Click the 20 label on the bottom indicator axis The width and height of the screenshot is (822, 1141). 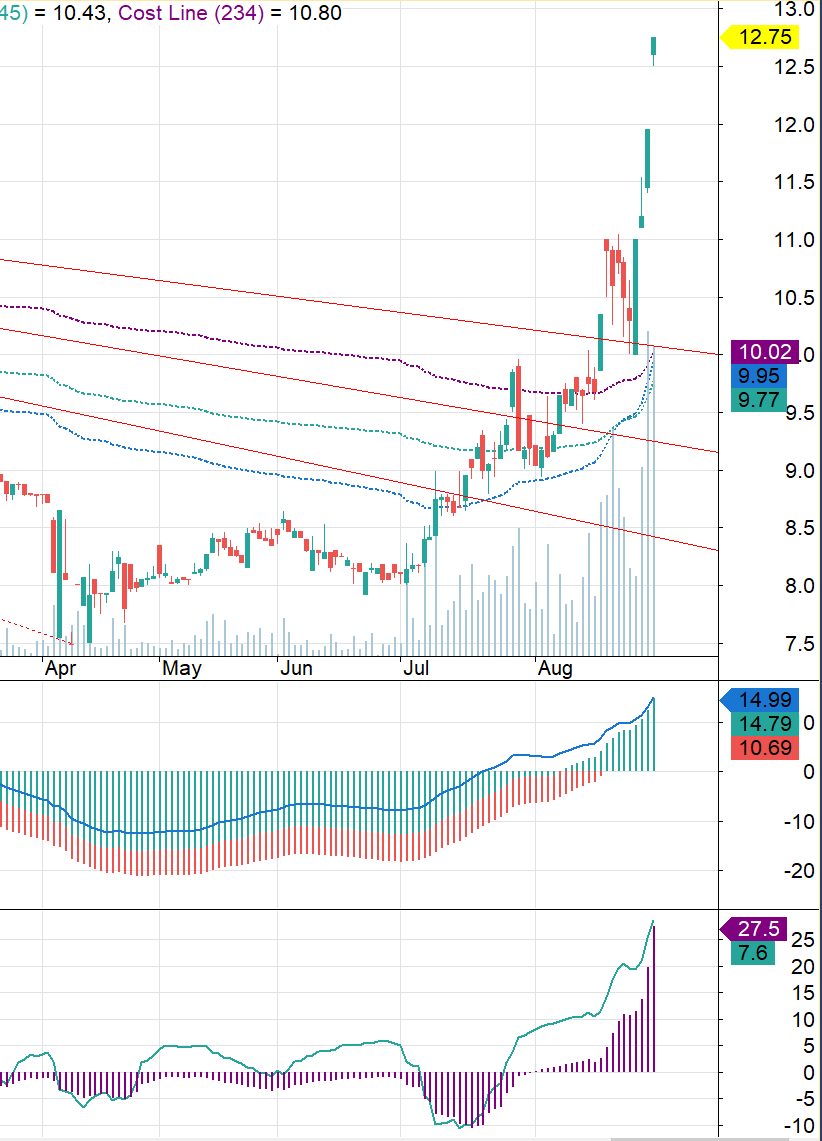tap(803, 966)
